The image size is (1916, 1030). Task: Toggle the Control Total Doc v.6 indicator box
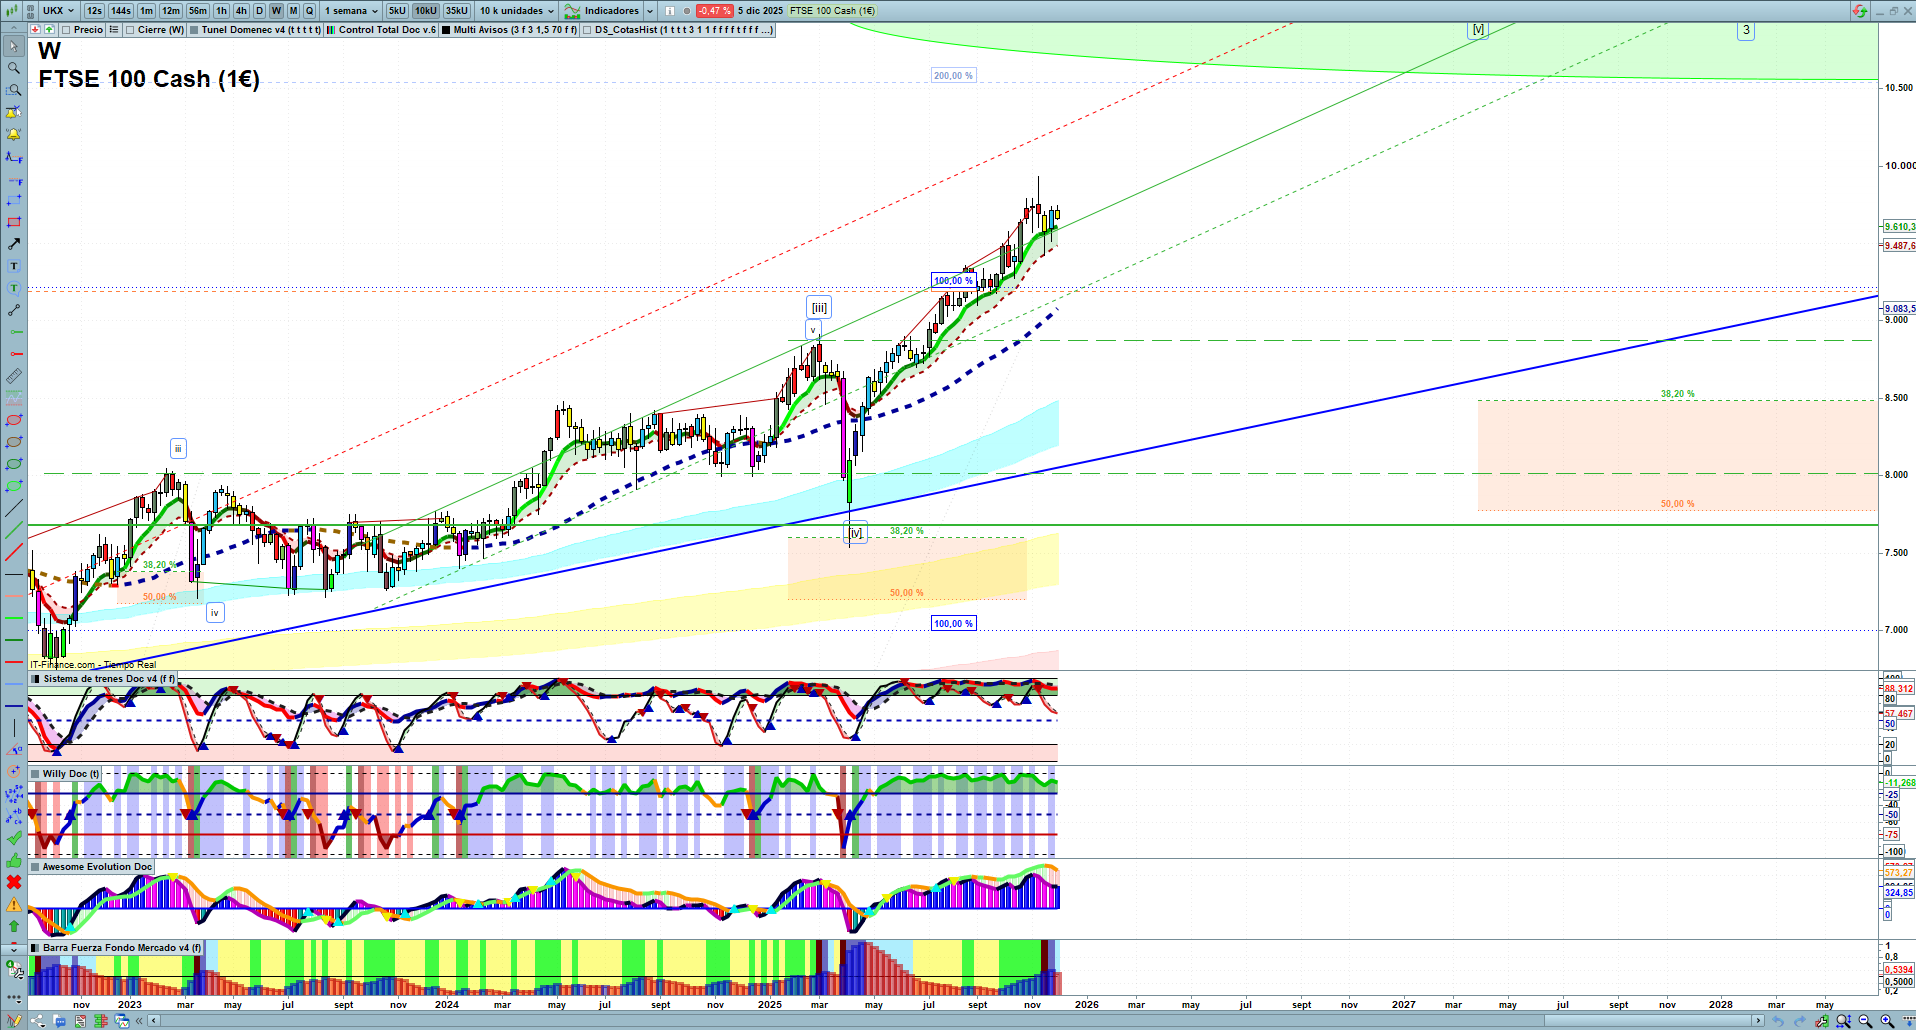331,30
